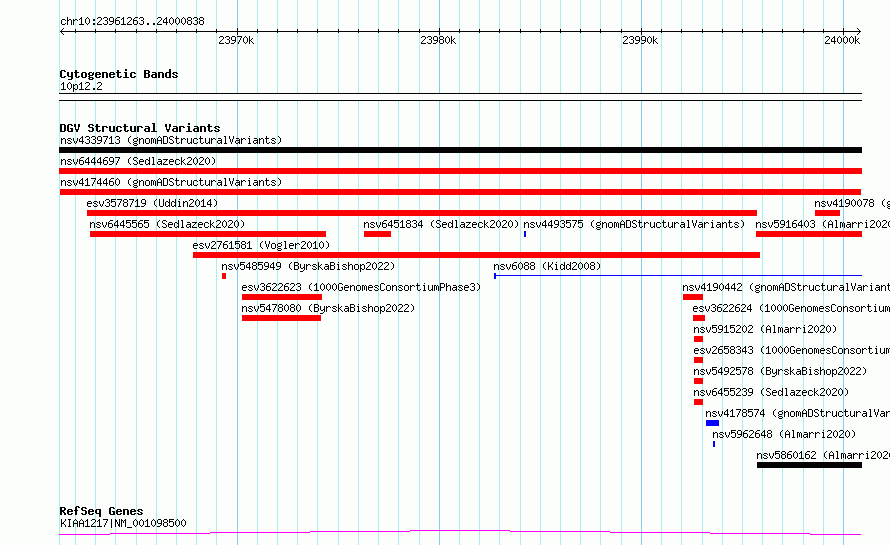Viewport: 890px width, 545px height.
Task: Click the nsv6451834 small red bar
Action: (377, 234)
